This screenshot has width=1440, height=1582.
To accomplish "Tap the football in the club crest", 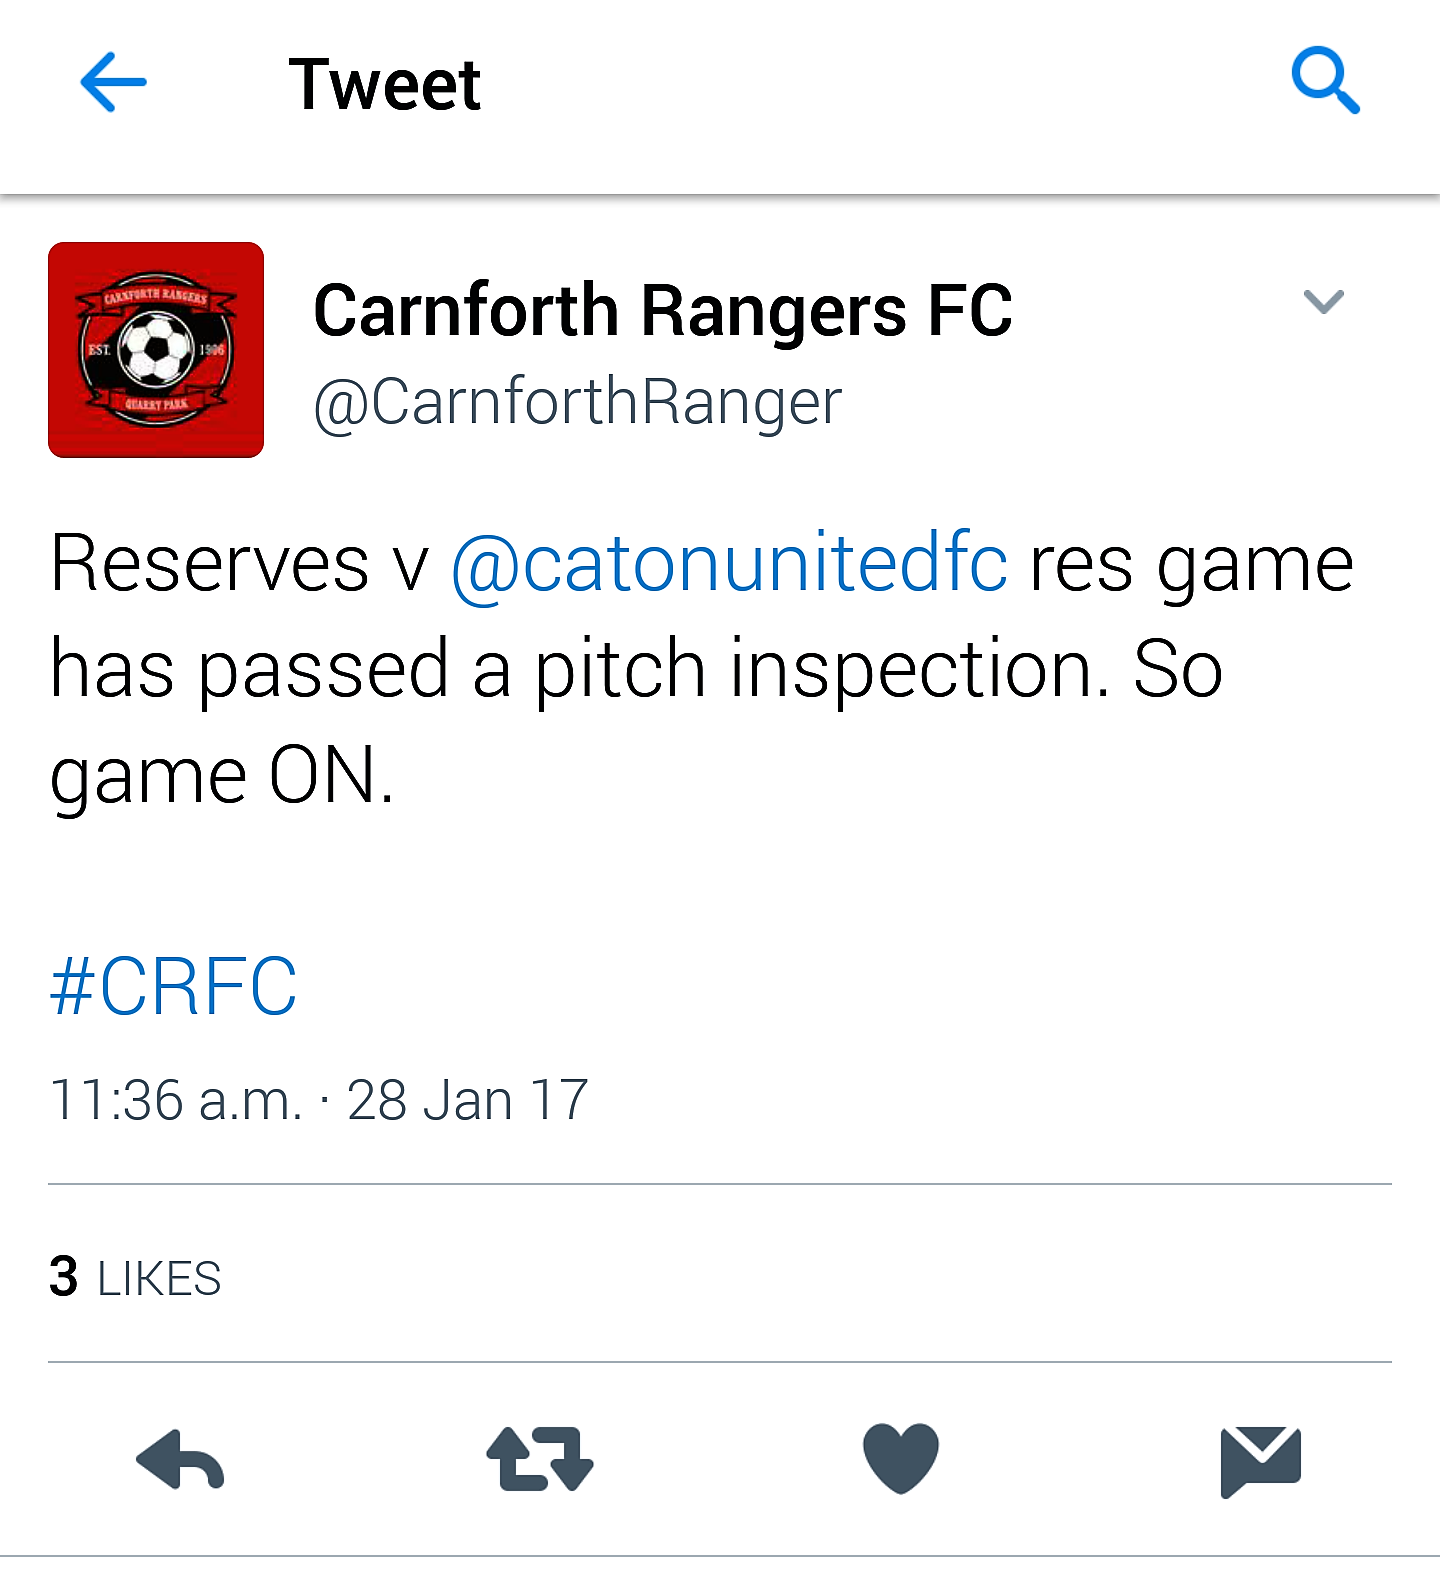I will coord(156,349).
